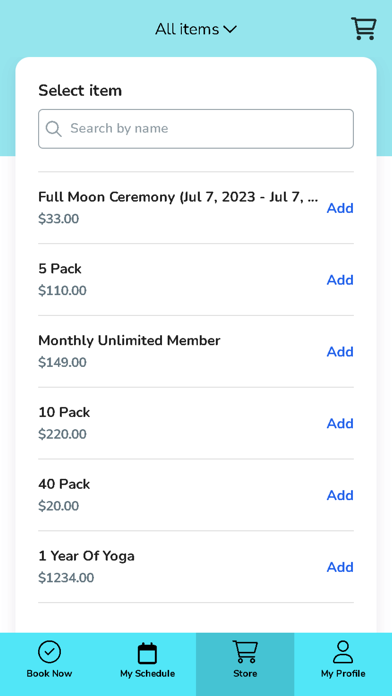Add the 40 Pack item
This screenshot has height=696, width=392.
click(340, 495)
